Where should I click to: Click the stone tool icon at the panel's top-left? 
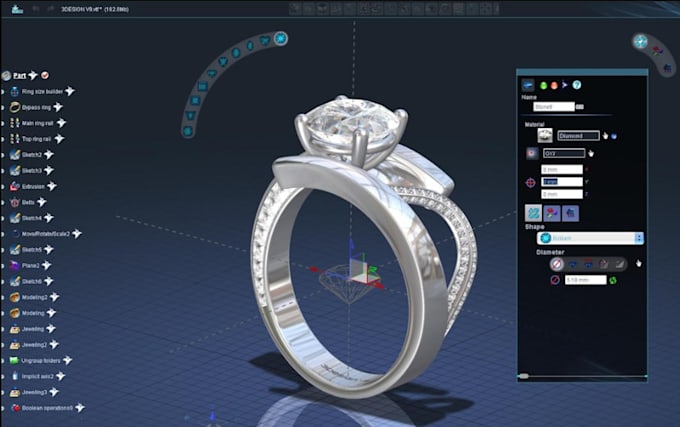click(528, 85)
